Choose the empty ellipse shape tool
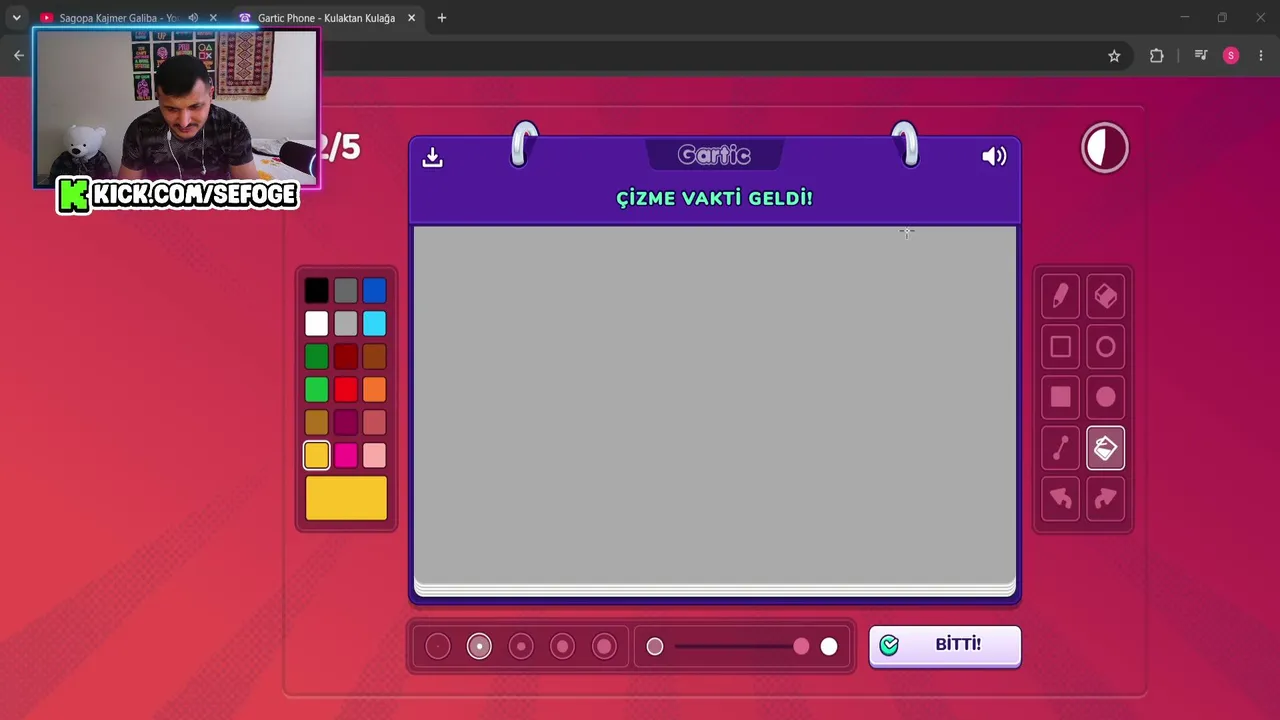 tap(1105, 347)
